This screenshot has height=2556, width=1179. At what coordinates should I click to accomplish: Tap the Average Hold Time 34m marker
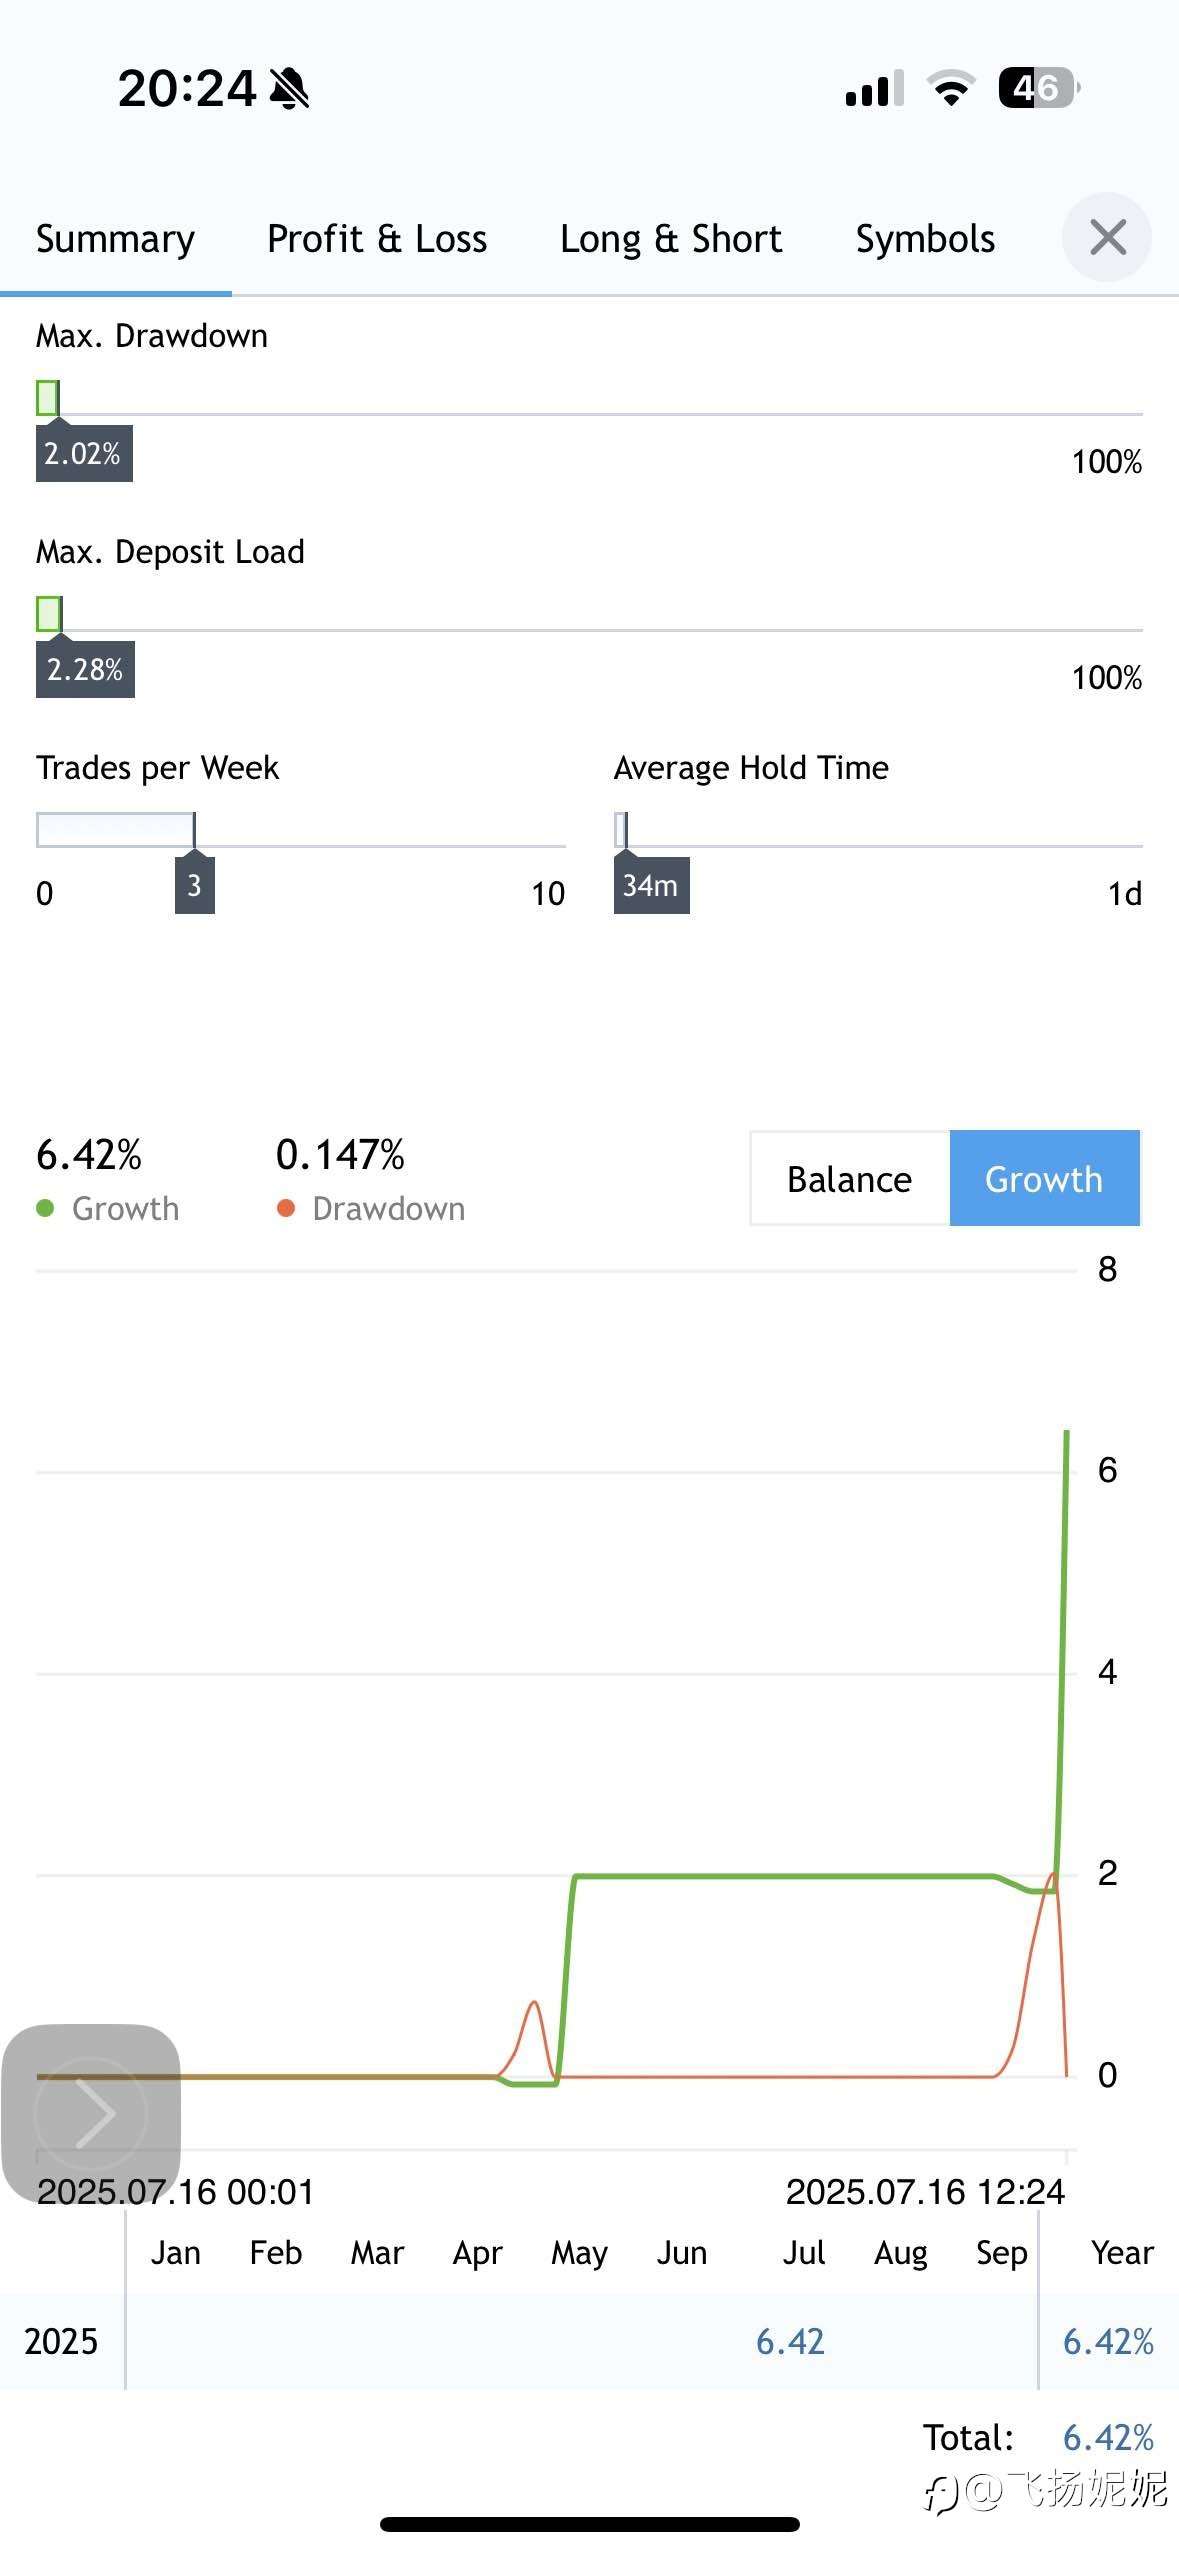pyautogui.click(x=651, y=885)
